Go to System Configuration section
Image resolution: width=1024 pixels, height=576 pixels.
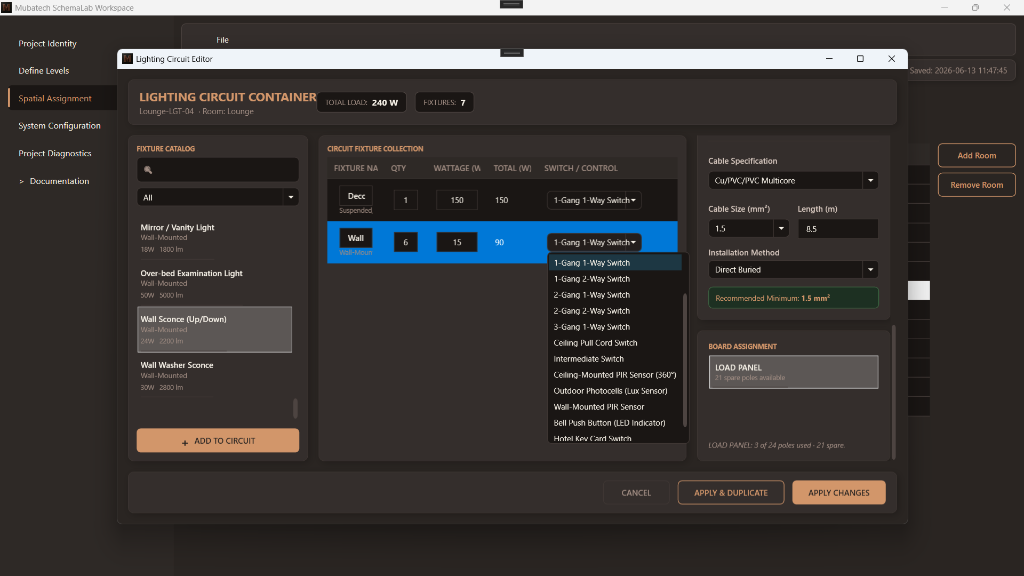[59, 125]
